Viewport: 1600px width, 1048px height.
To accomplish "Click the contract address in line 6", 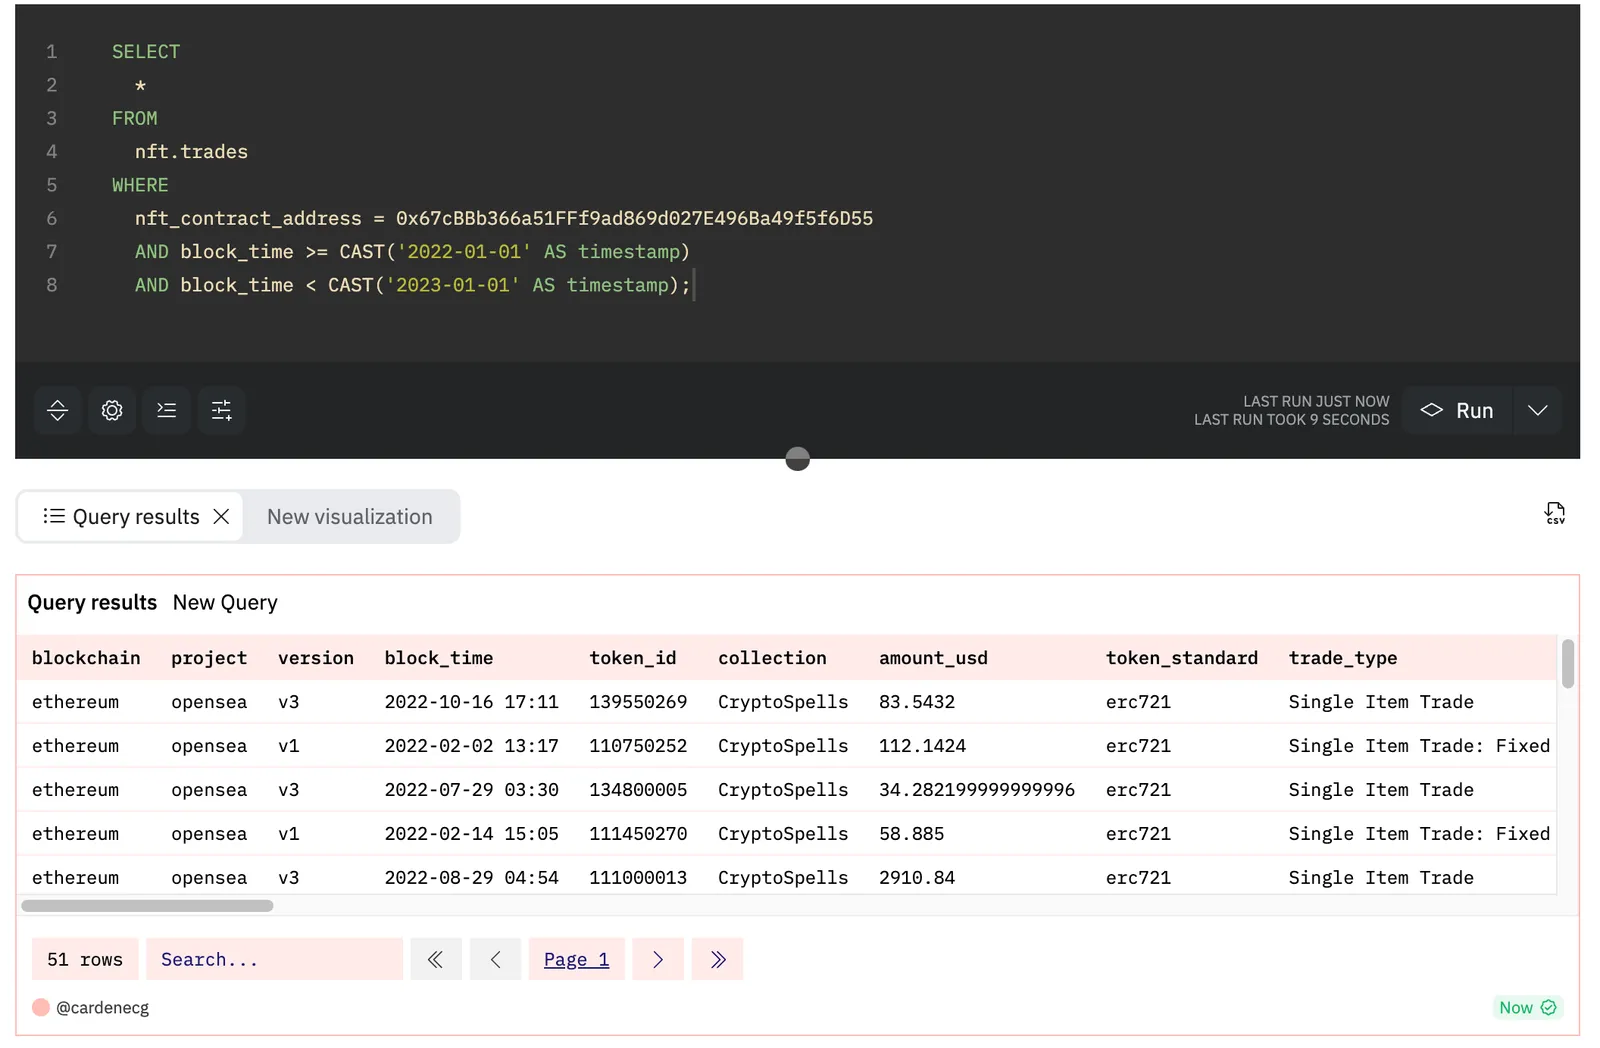I will [x=634, y=218].
